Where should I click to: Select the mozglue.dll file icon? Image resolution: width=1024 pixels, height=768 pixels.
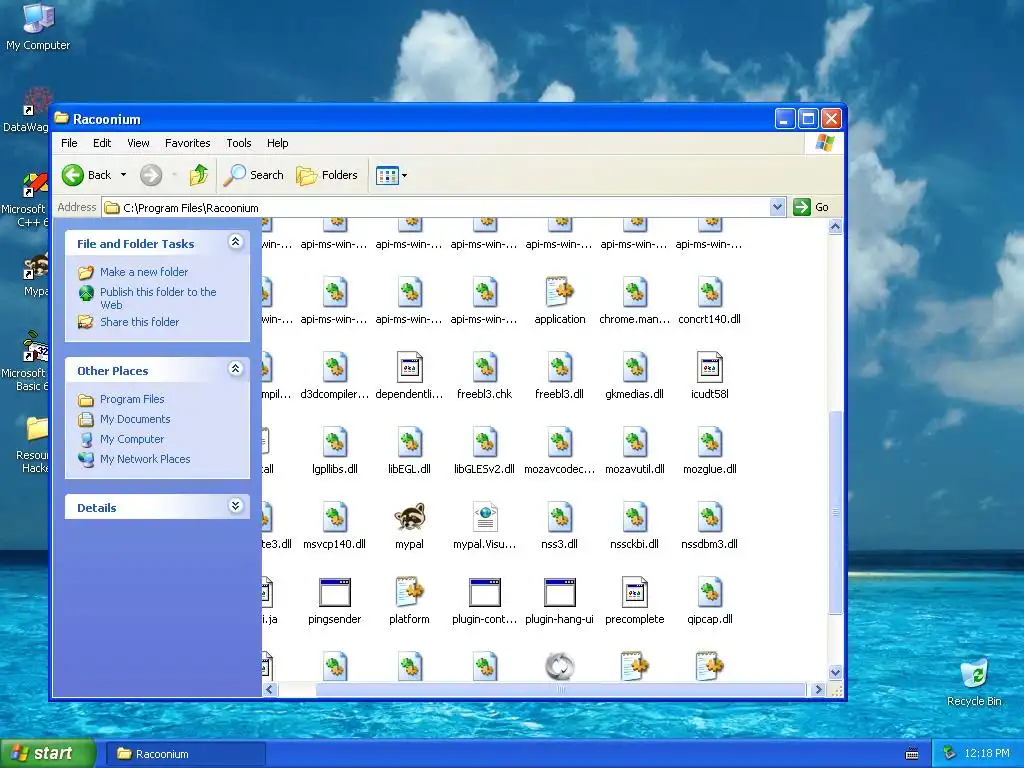710,442
